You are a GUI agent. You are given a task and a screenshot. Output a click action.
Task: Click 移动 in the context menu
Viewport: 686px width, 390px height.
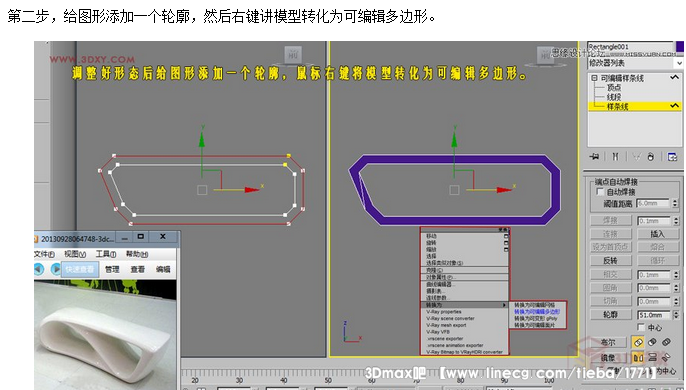431,236
